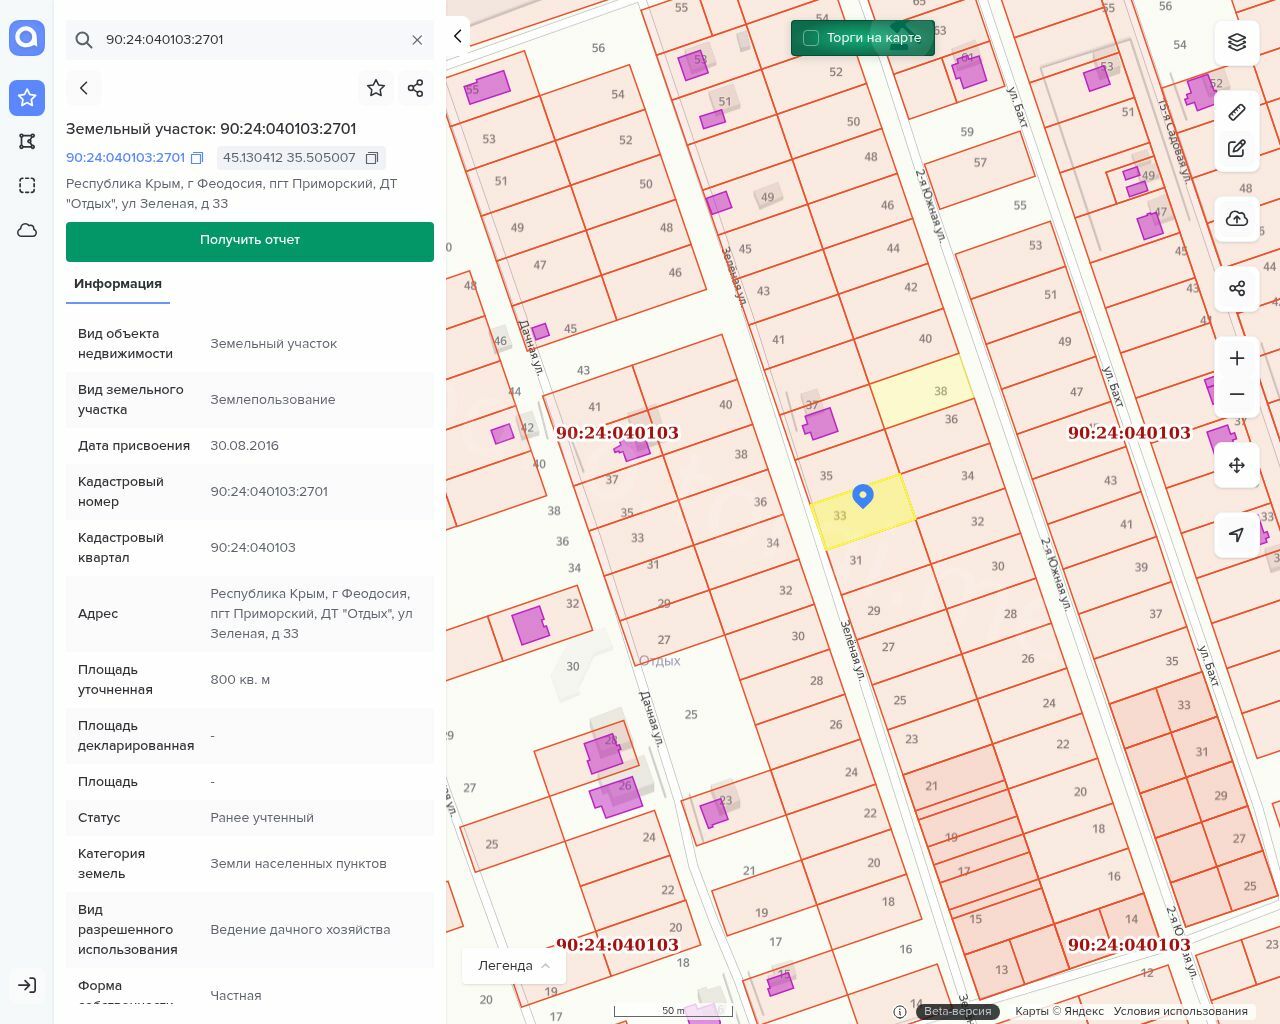Click the cloud upload icon on map
Screen dimensions: 1280x1024
point(1237,219)
